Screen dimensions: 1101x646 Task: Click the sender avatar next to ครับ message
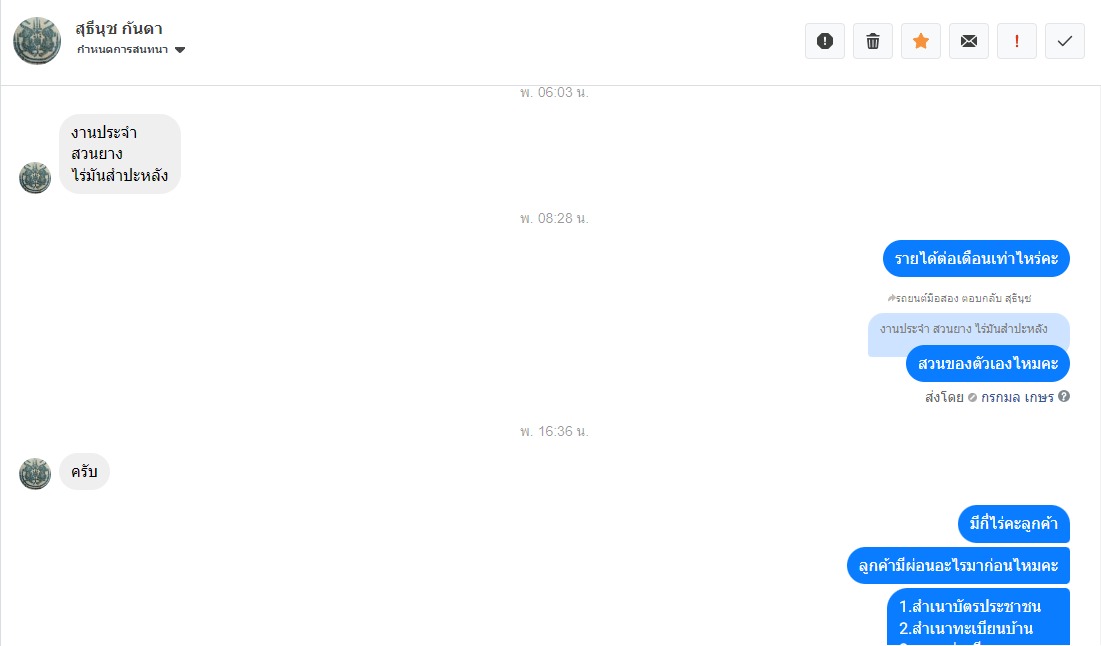point(35,474)
